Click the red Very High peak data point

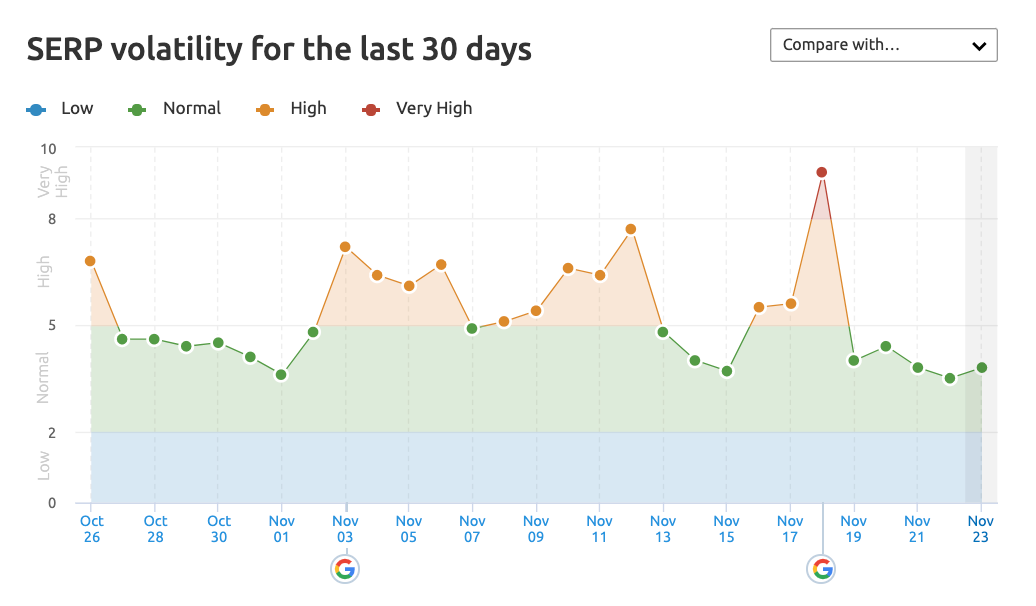pyautogui.click(x=822, y=173)
